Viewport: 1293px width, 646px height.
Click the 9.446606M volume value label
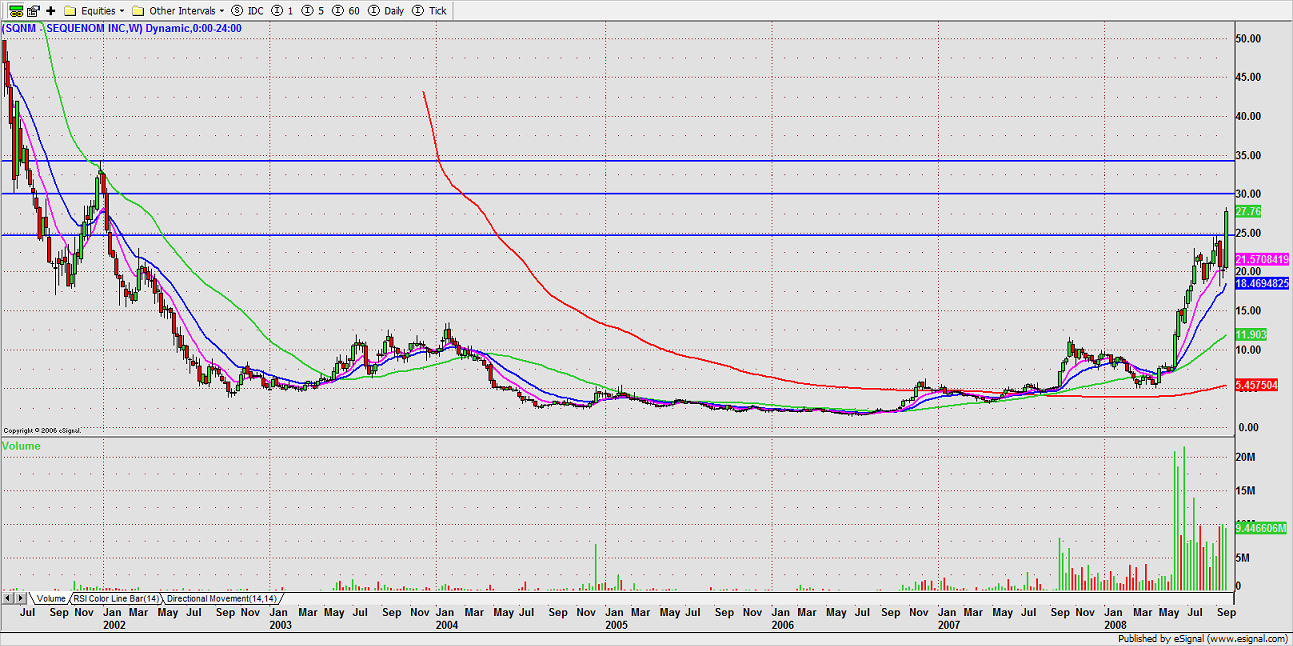tap(1260, 526)
